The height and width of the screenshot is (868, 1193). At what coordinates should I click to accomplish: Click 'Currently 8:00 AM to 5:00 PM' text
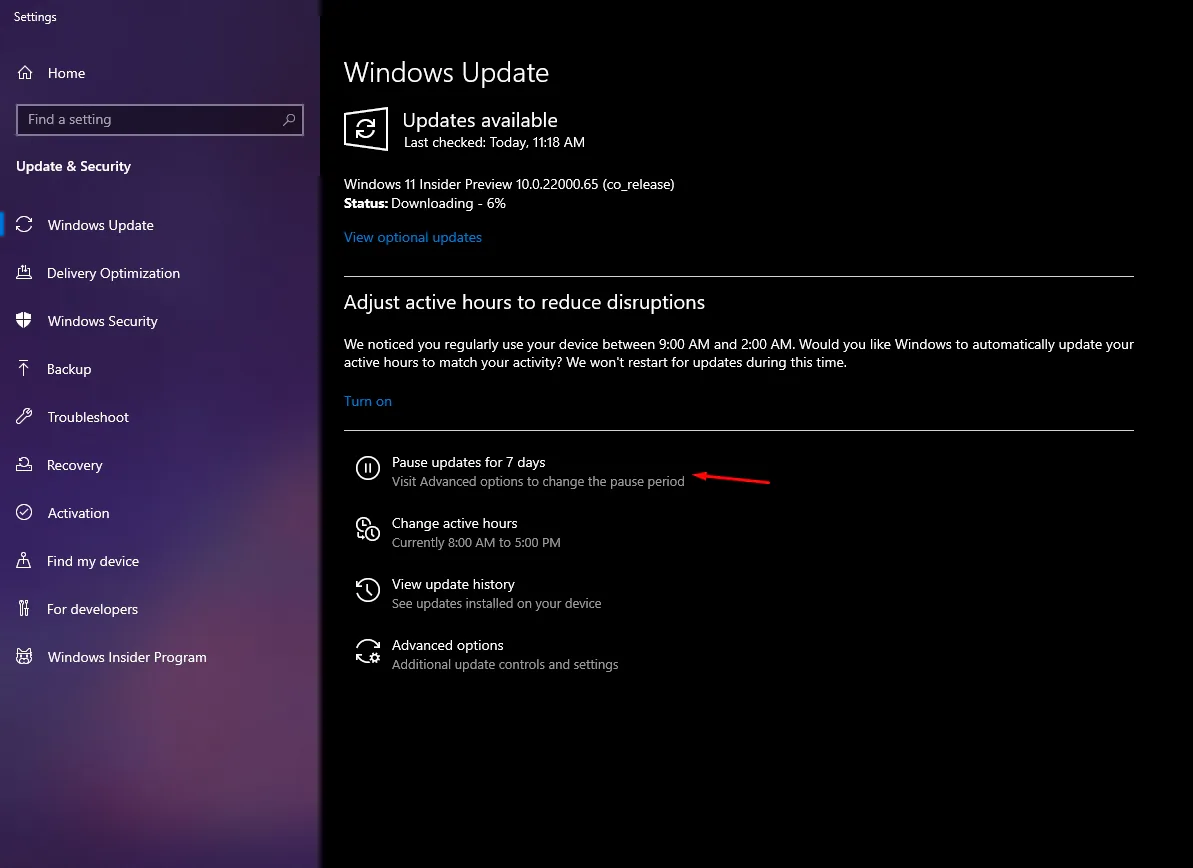tap(476, 542)
